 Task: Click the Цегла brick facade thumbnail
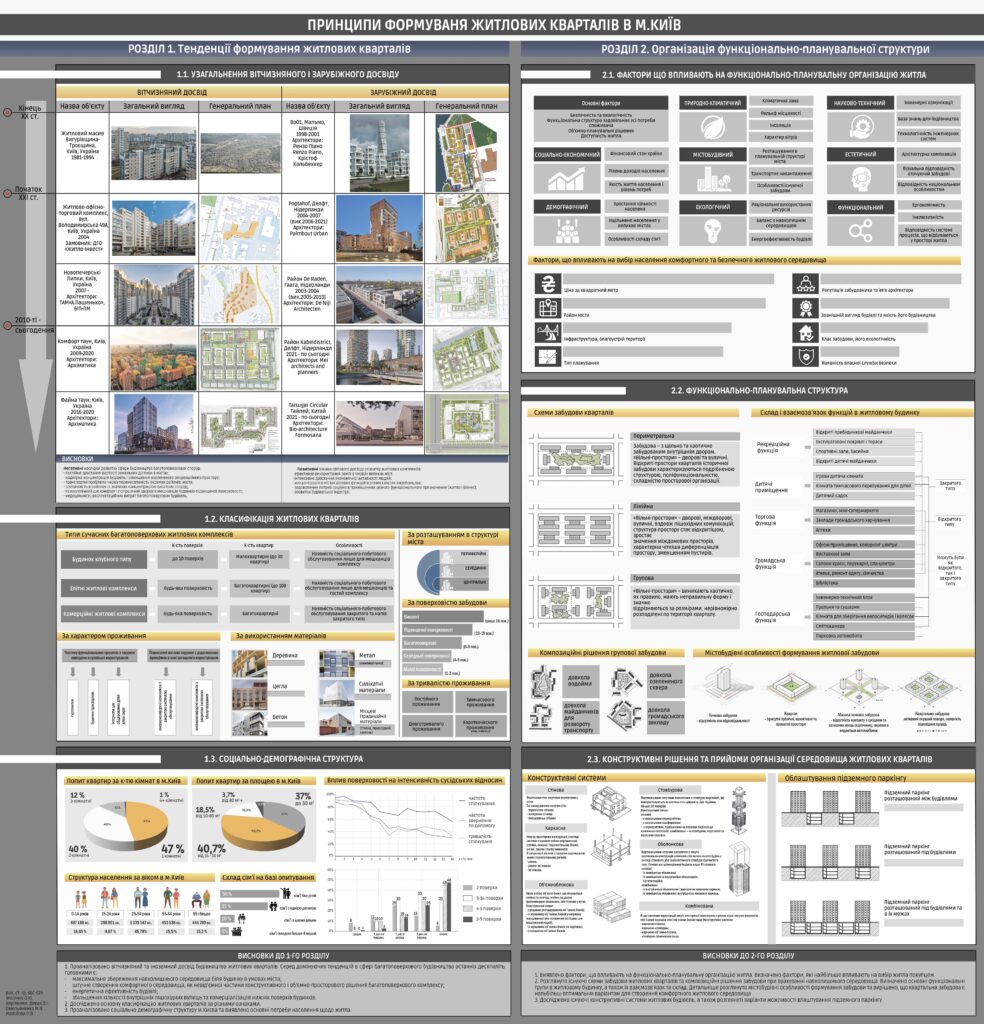click(x=249, y=695)
